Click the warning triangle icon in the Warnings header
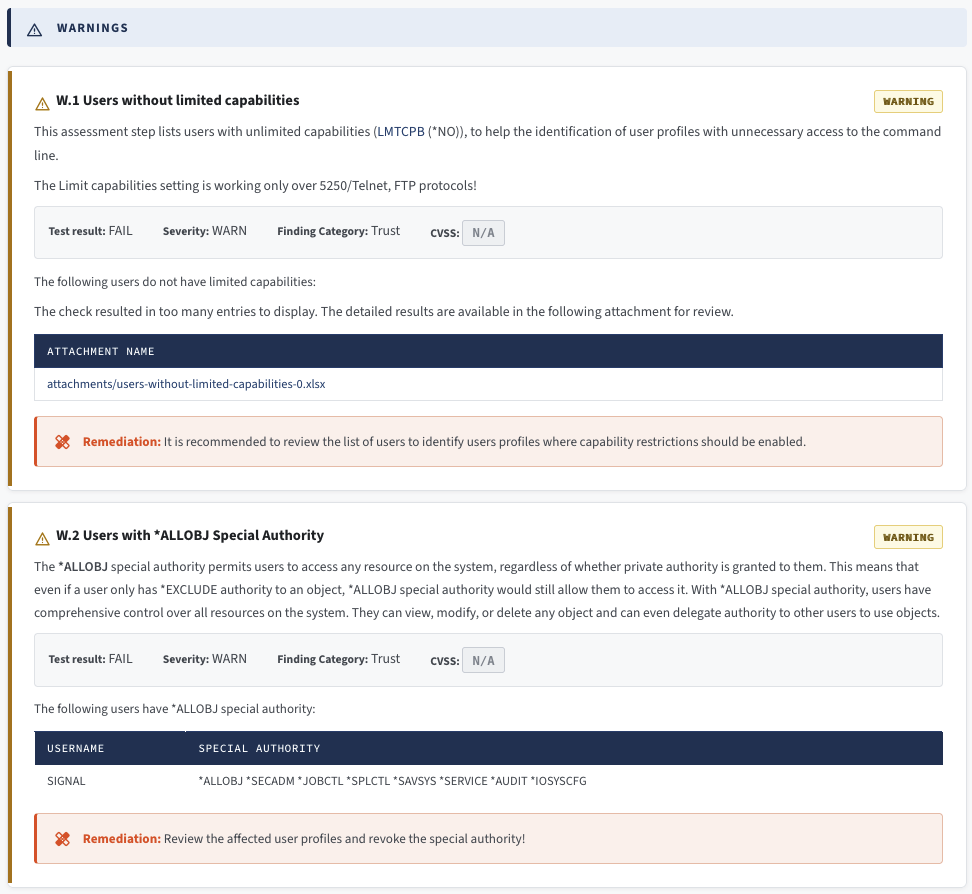 click(x=35, y=29)
